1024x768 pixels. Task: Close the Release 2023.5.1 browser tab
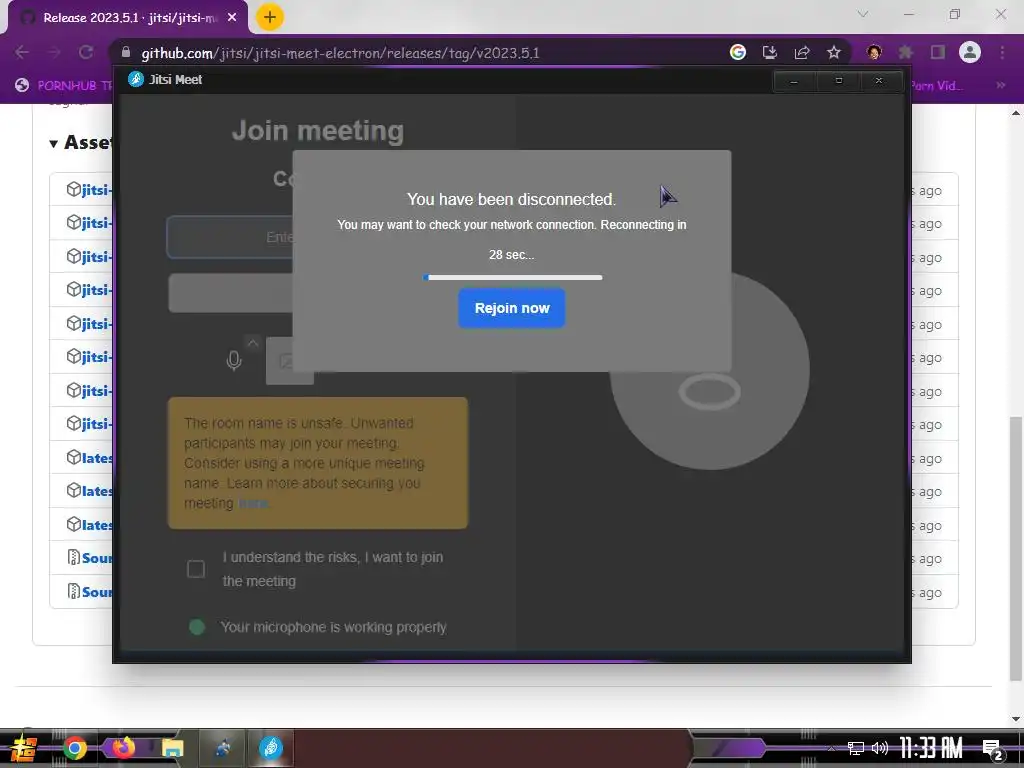click(x=232, y=18)
